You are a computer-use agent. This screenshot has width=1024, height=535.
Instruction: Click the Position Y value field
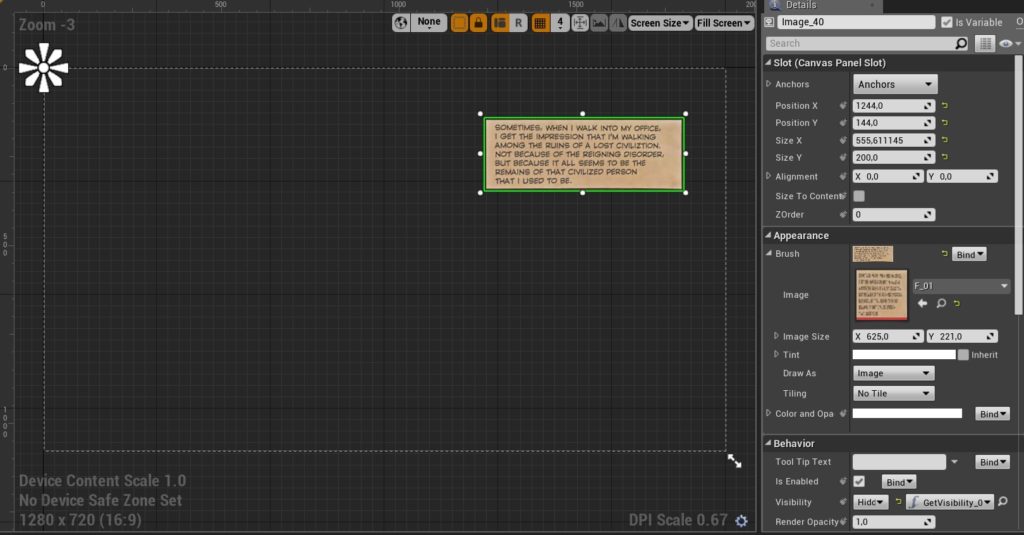(x=893, y=123)
